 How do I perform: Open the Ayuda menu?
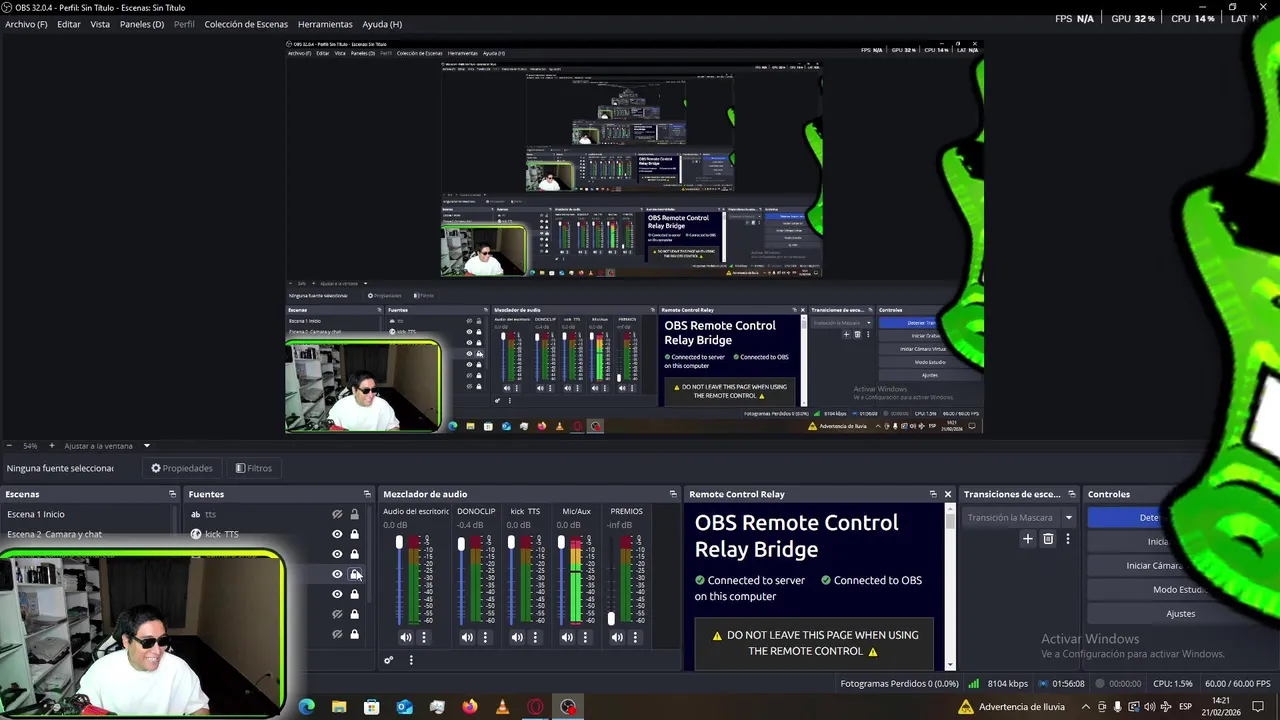coord(382,24)
